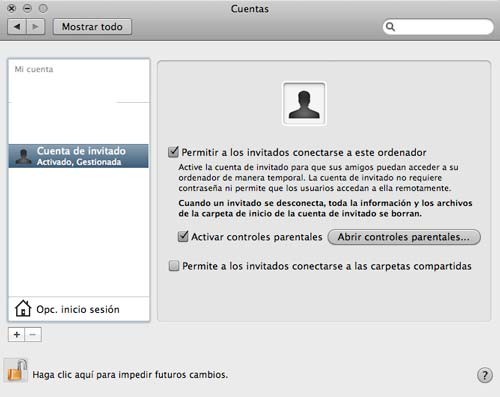Click the guest account silhouette picture
This screenshot has width=500, height=397.
304,104
